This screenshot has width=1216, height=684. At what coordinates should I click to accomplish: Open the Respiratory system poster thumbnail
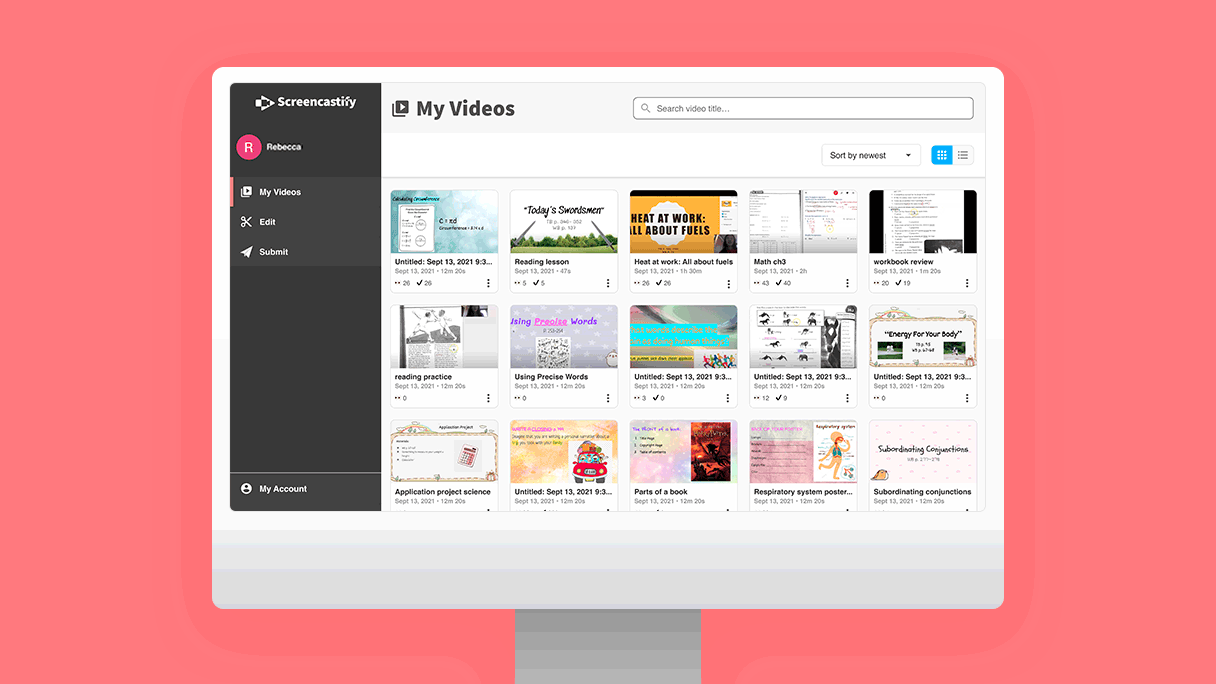coord(803,451)
